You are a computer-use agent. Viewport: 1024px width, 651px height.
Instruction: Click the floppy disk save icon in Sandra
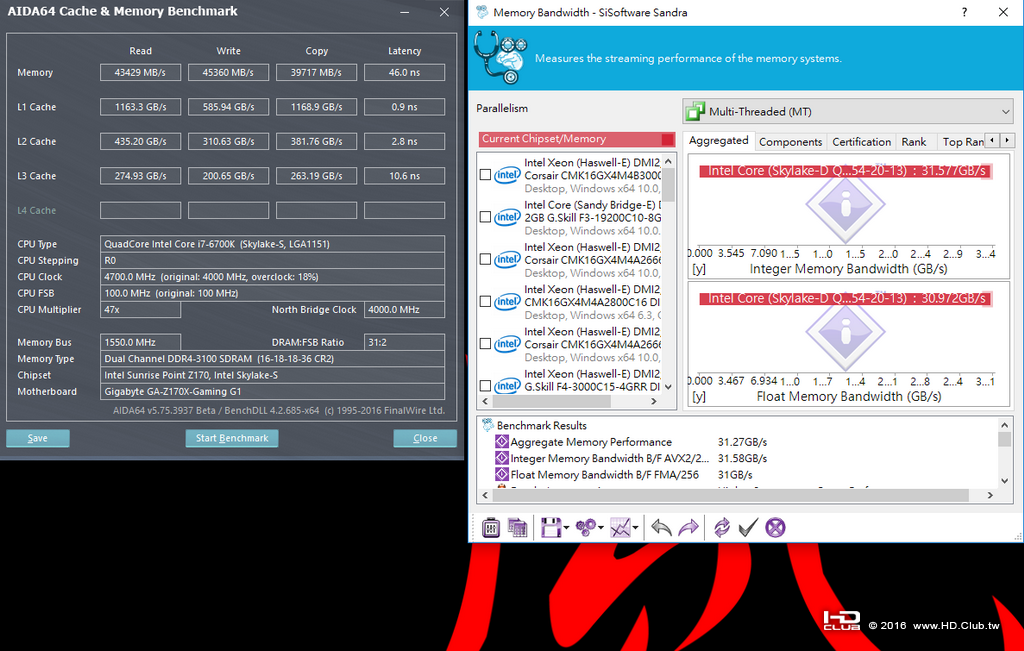click(x=551, y=528)
